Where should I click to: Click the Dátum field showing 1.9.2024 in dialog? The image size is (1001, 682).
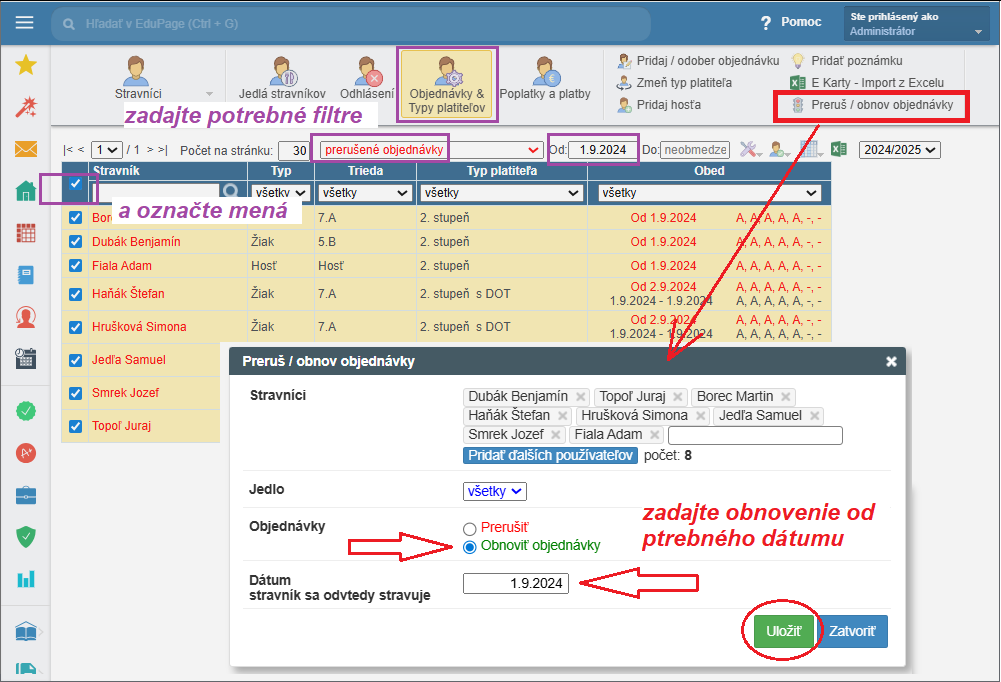(x=516, y=583)
